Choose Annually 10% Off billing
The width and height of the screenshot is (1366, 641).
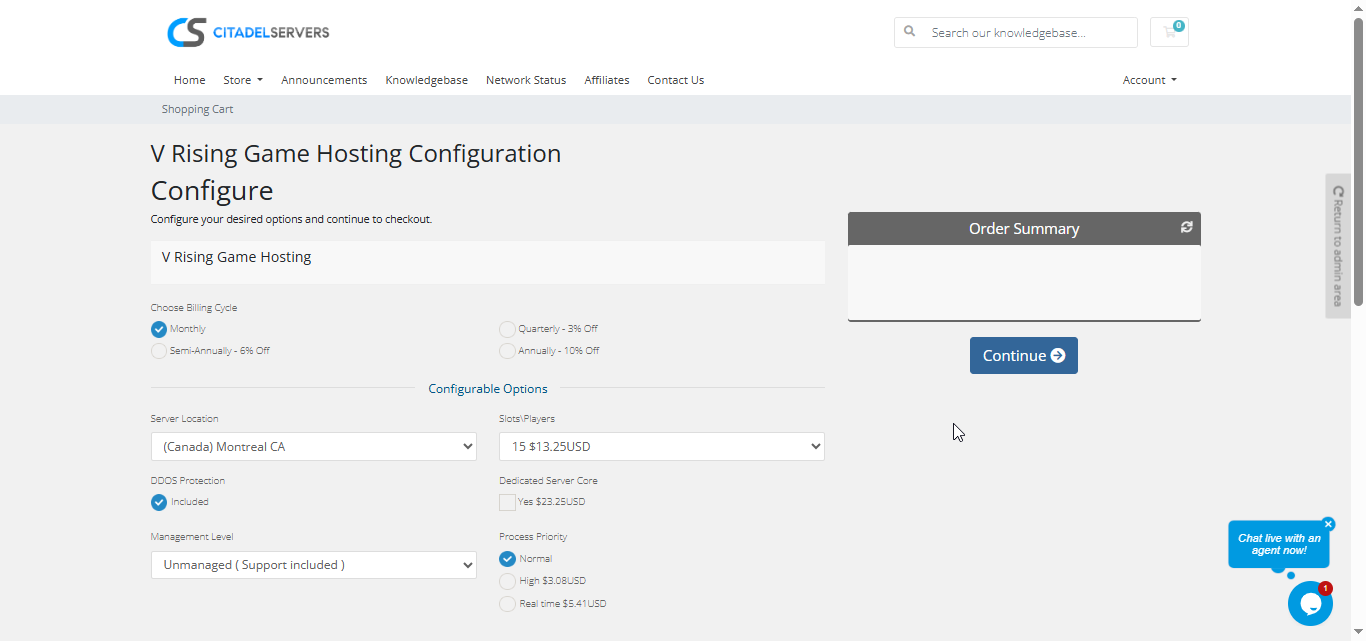tap(508, 351)
